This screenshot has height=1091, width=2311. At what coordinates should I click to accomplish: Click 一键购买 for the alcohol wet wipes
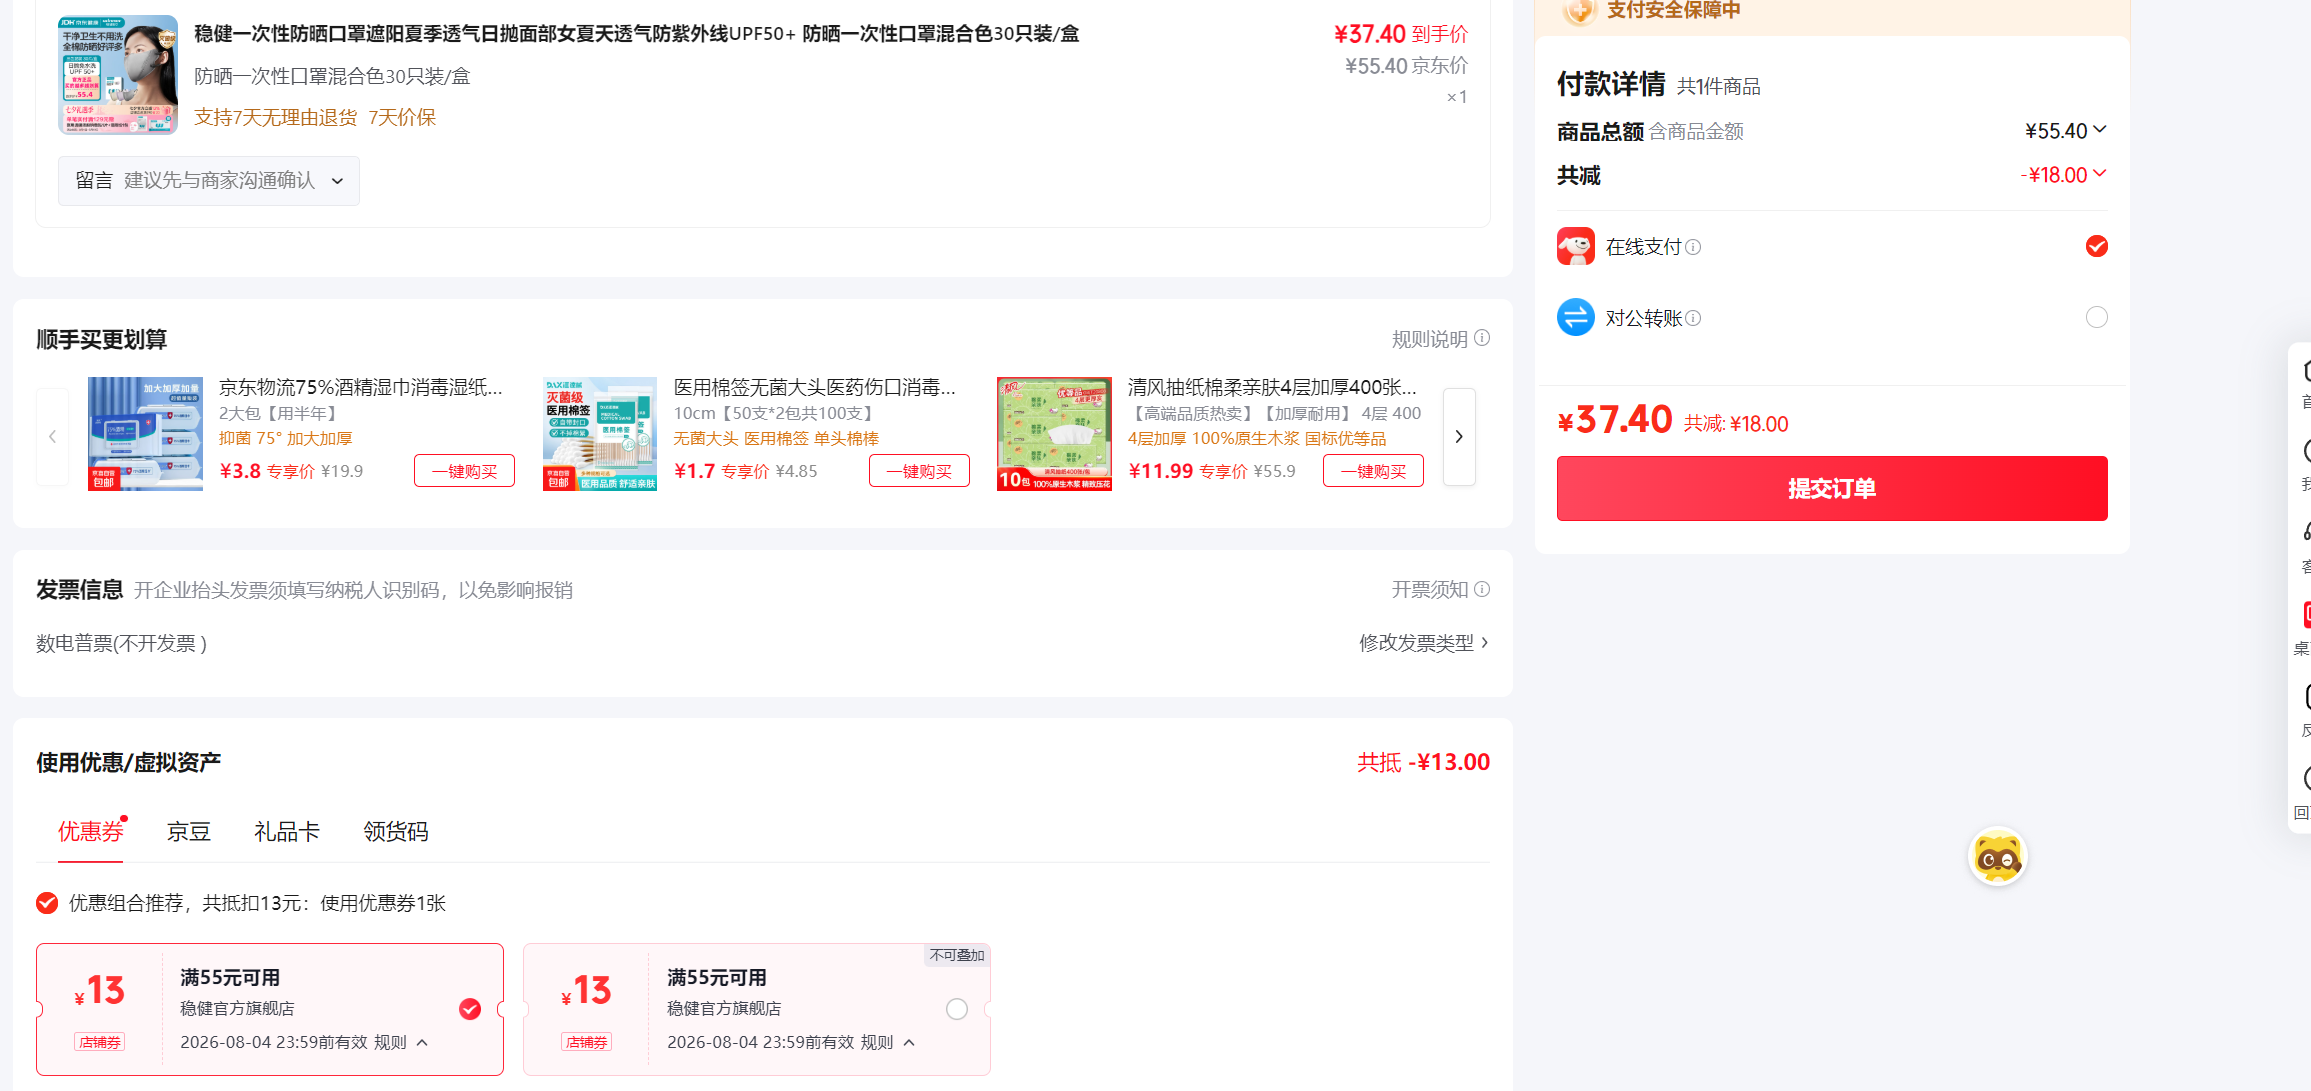click(465, 471)
